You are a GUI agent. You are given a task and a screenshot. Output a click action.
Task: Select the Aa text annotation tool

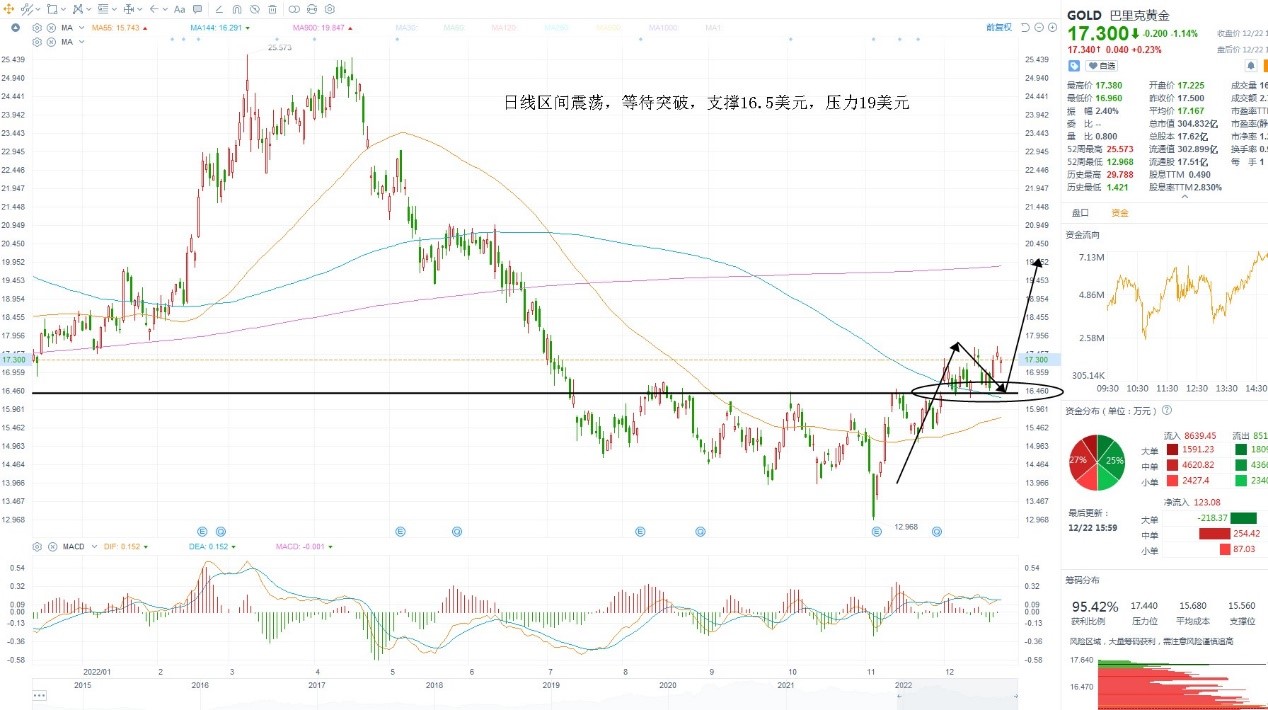click(x=179, y=9)
